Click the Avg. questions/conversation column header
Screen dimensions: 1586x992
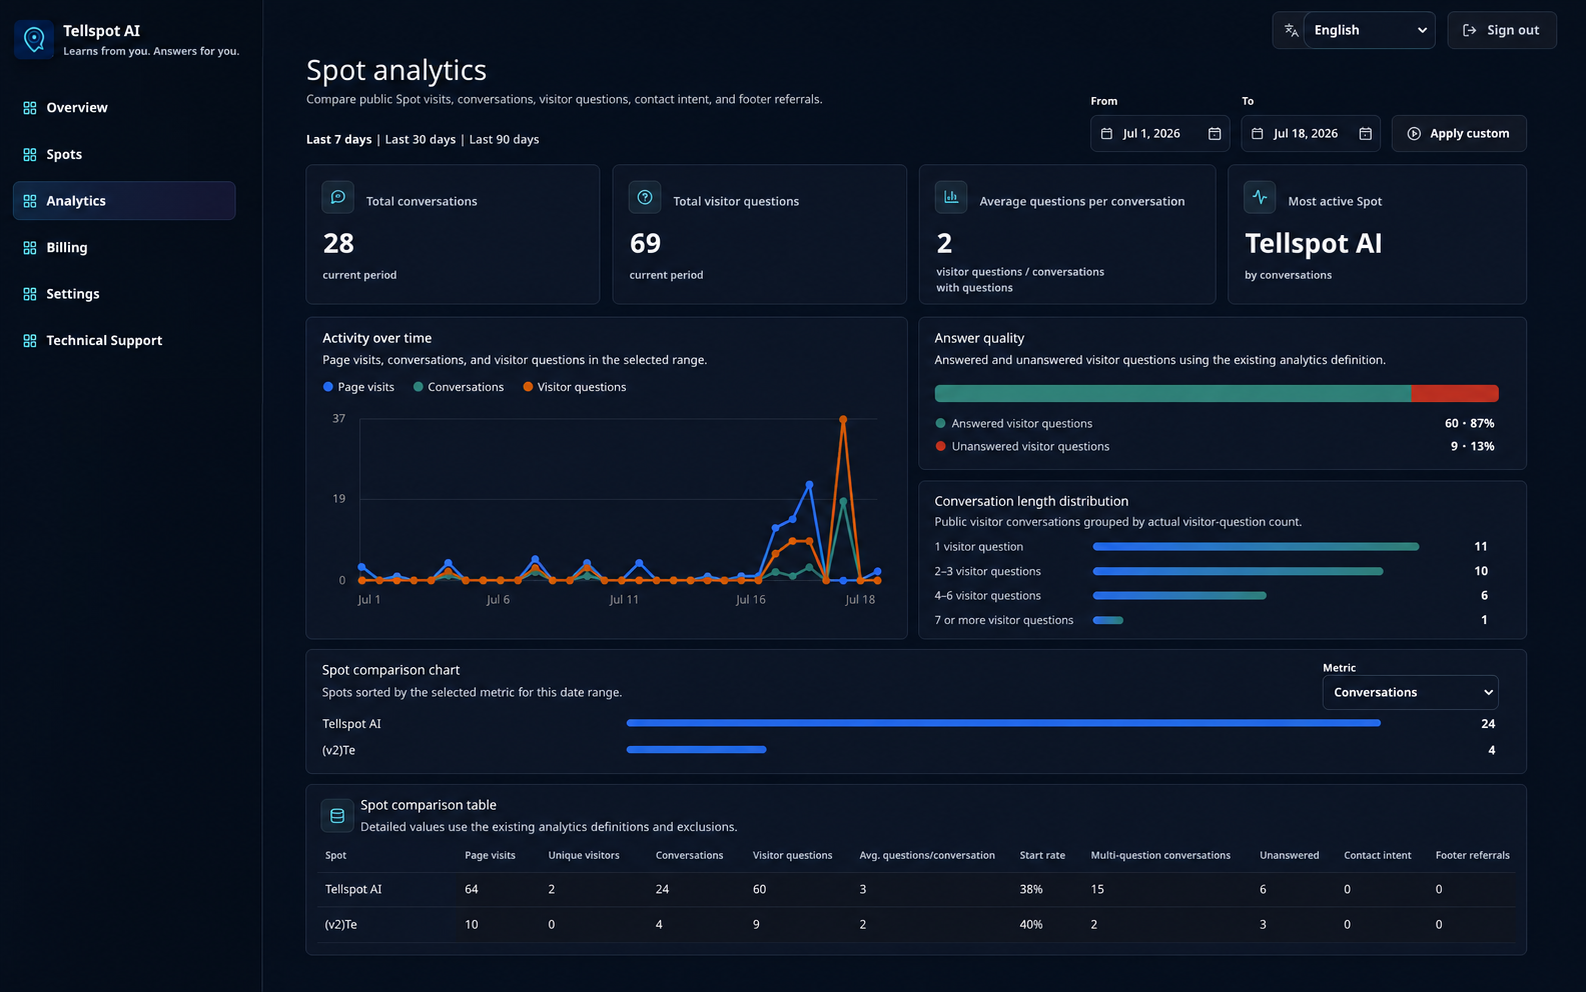click(x=927, y=856)
